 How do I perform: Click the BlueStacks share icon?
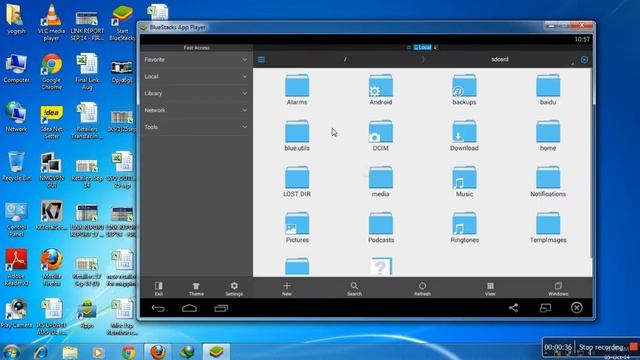point(513,308)
